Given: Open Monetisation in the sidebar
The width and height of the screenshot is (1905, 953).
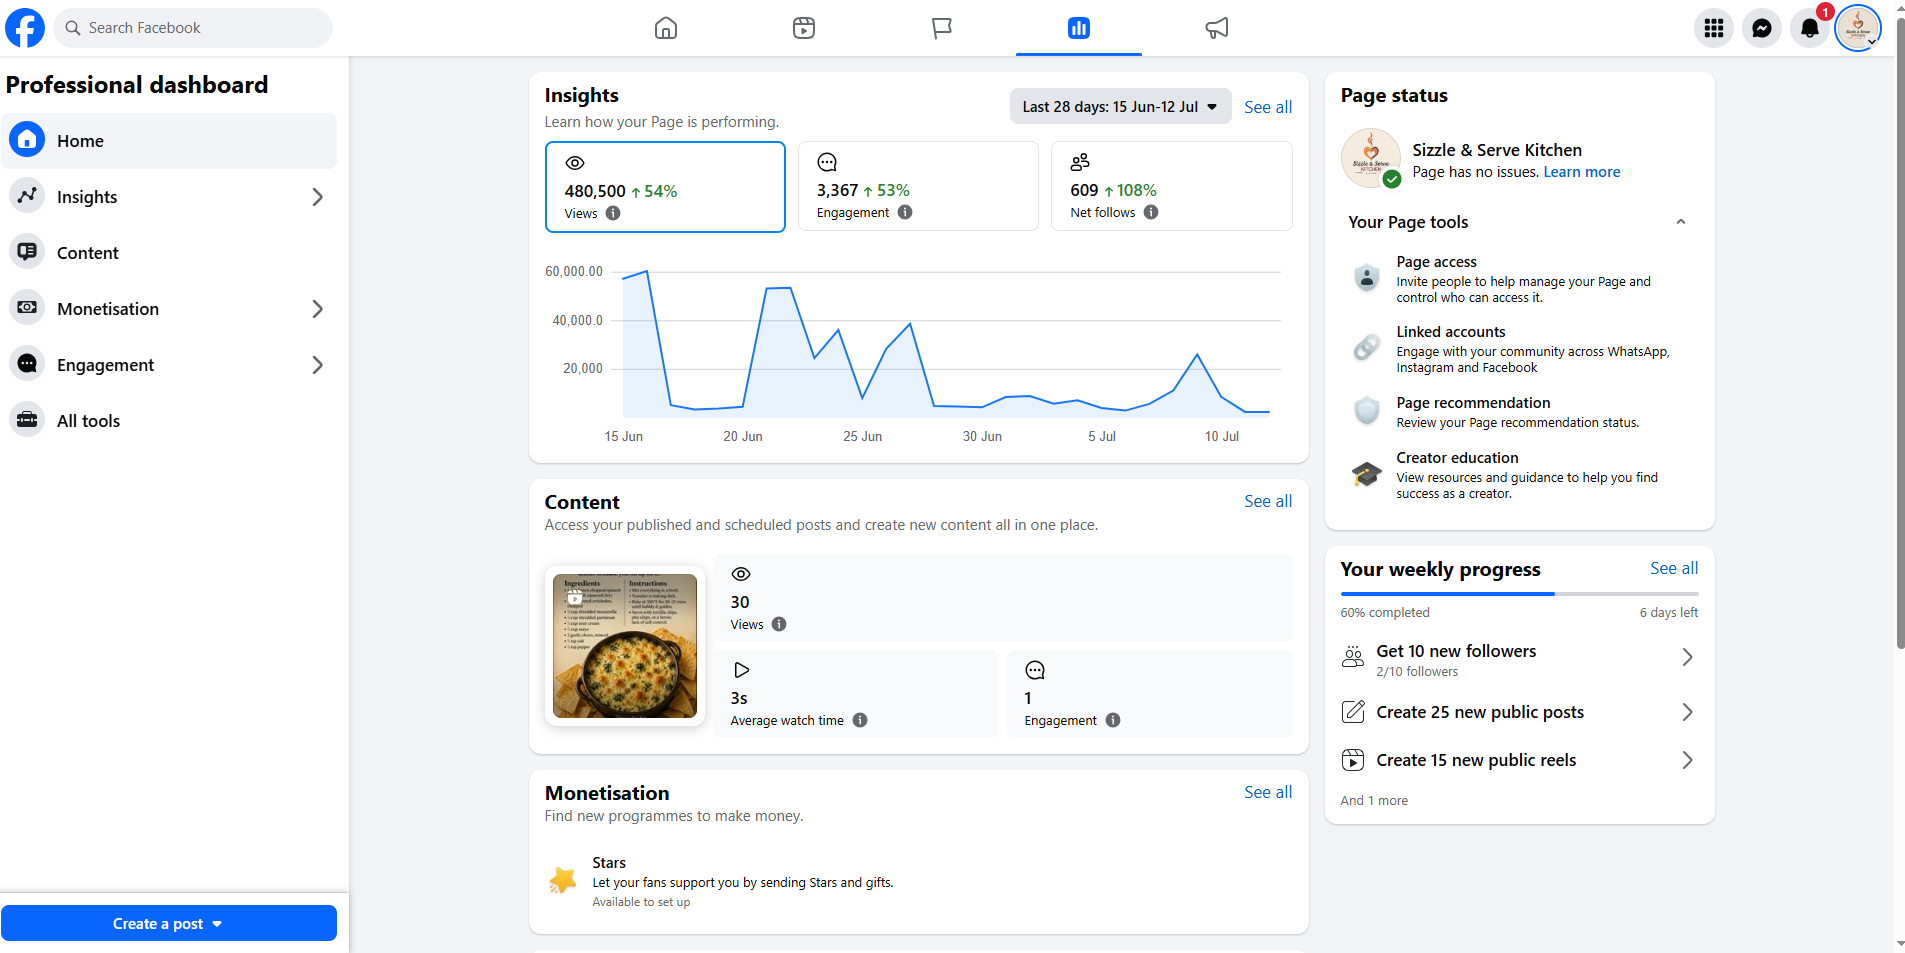Looking at the screenshot, I should pyautogui.click(x=169, y=309).
